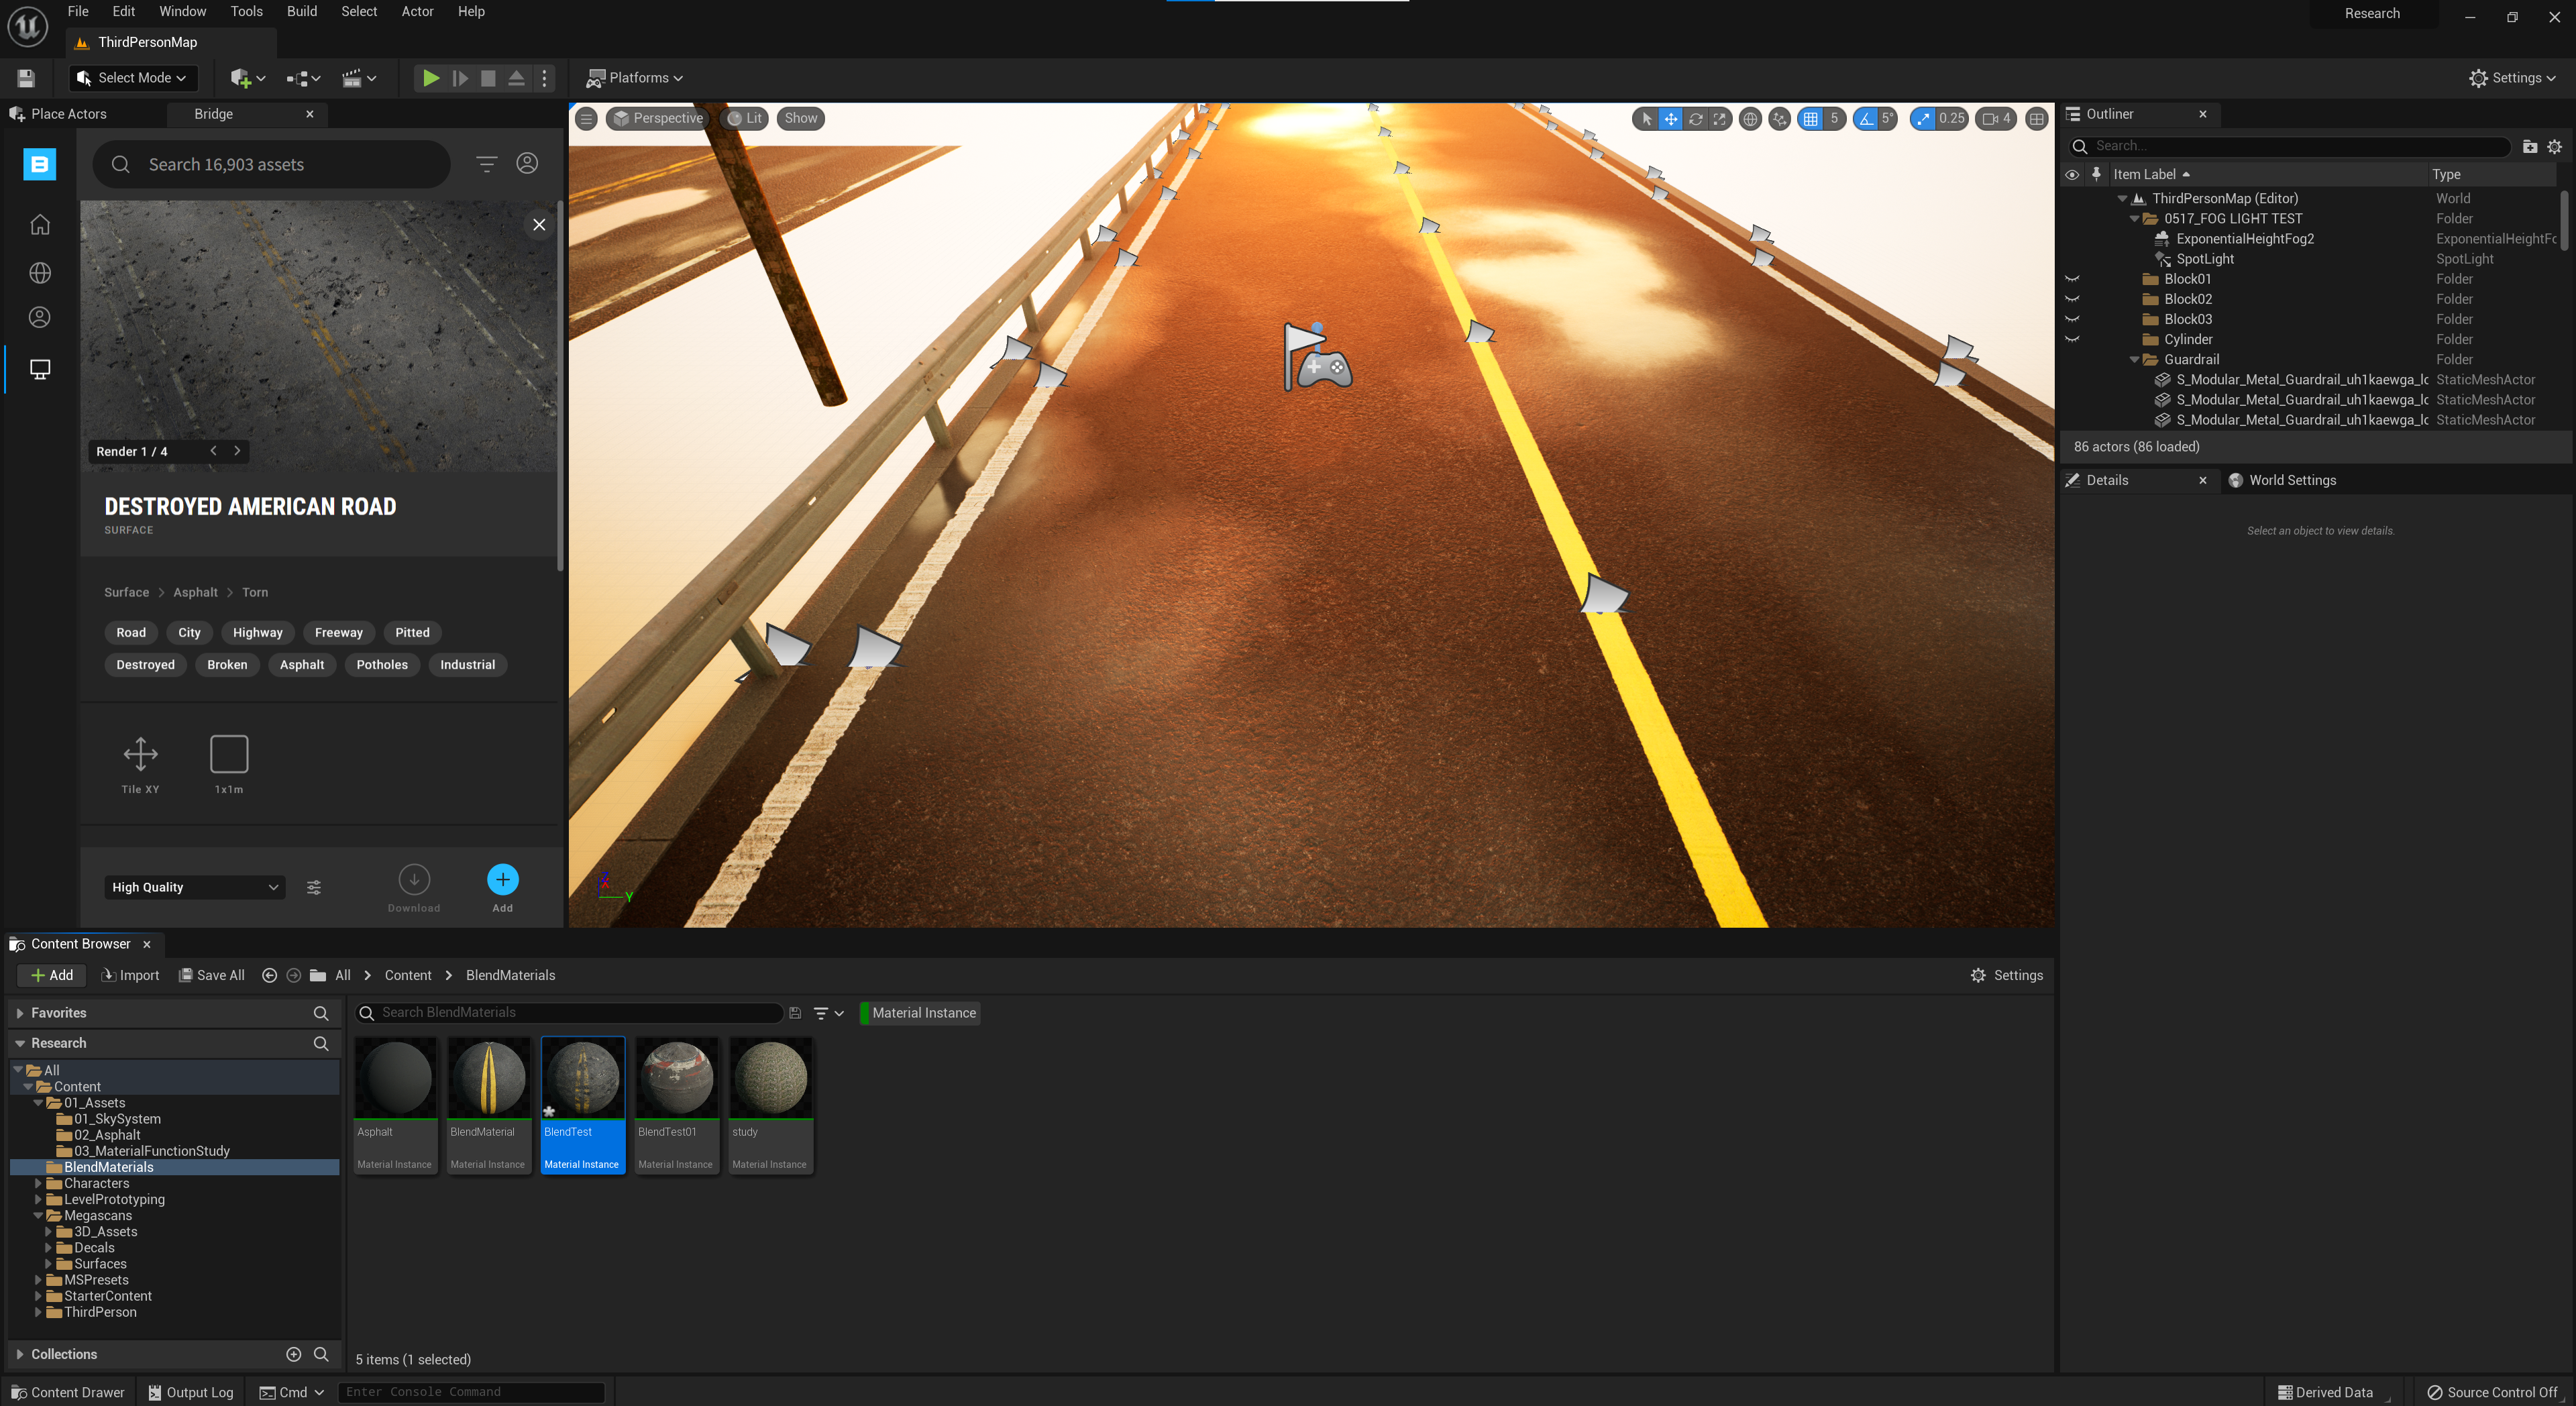This screenshot has height=1406, width=2576.
Task: Open the Select Mode dropdown
Action: (132, 78)
